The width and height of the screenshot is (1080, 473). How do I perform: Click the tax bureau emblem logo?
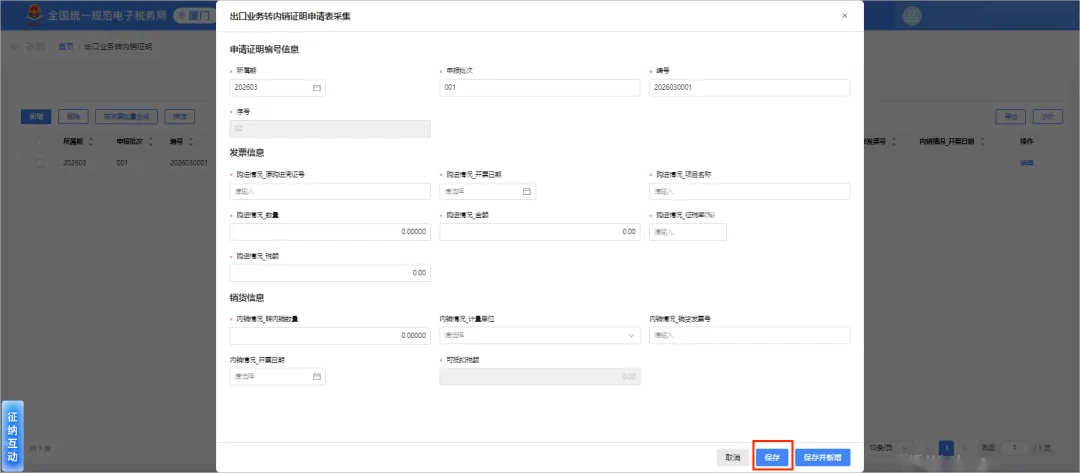point(34,14)
